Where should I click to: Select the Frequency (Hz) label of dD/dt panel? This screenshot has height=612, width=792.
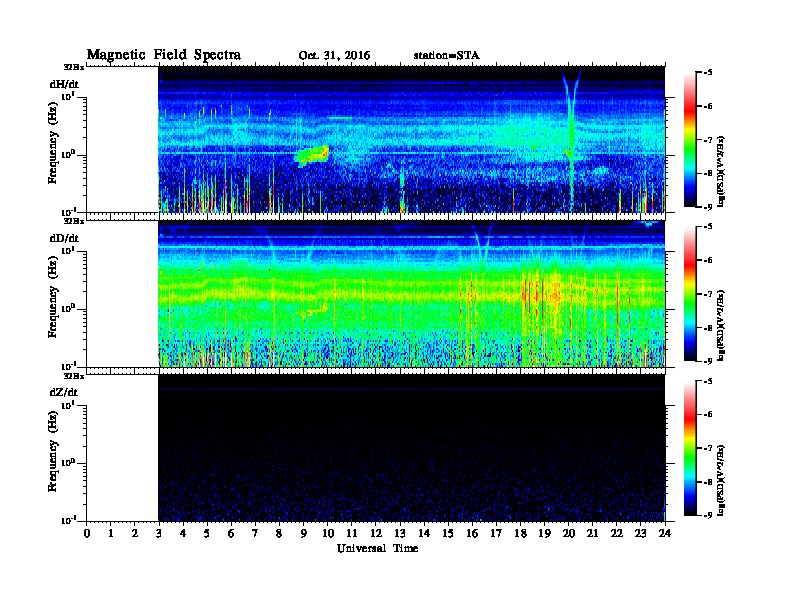click(x=53, y=297)
